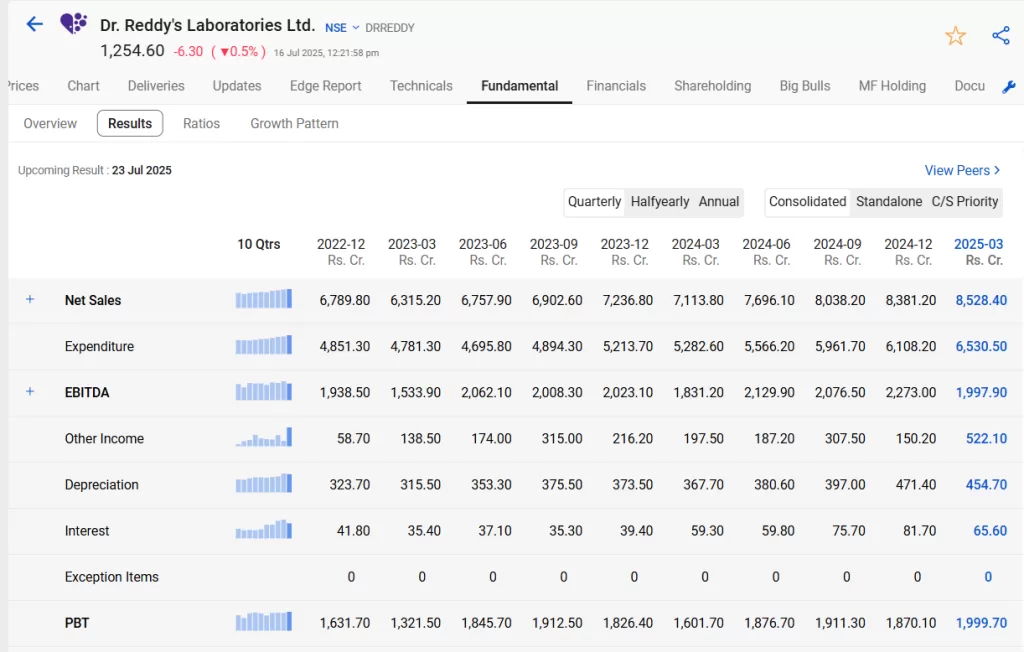Click the PBT row label
Image resolution: width=1024 pixels, height=652 pixels.
point(76,623)
